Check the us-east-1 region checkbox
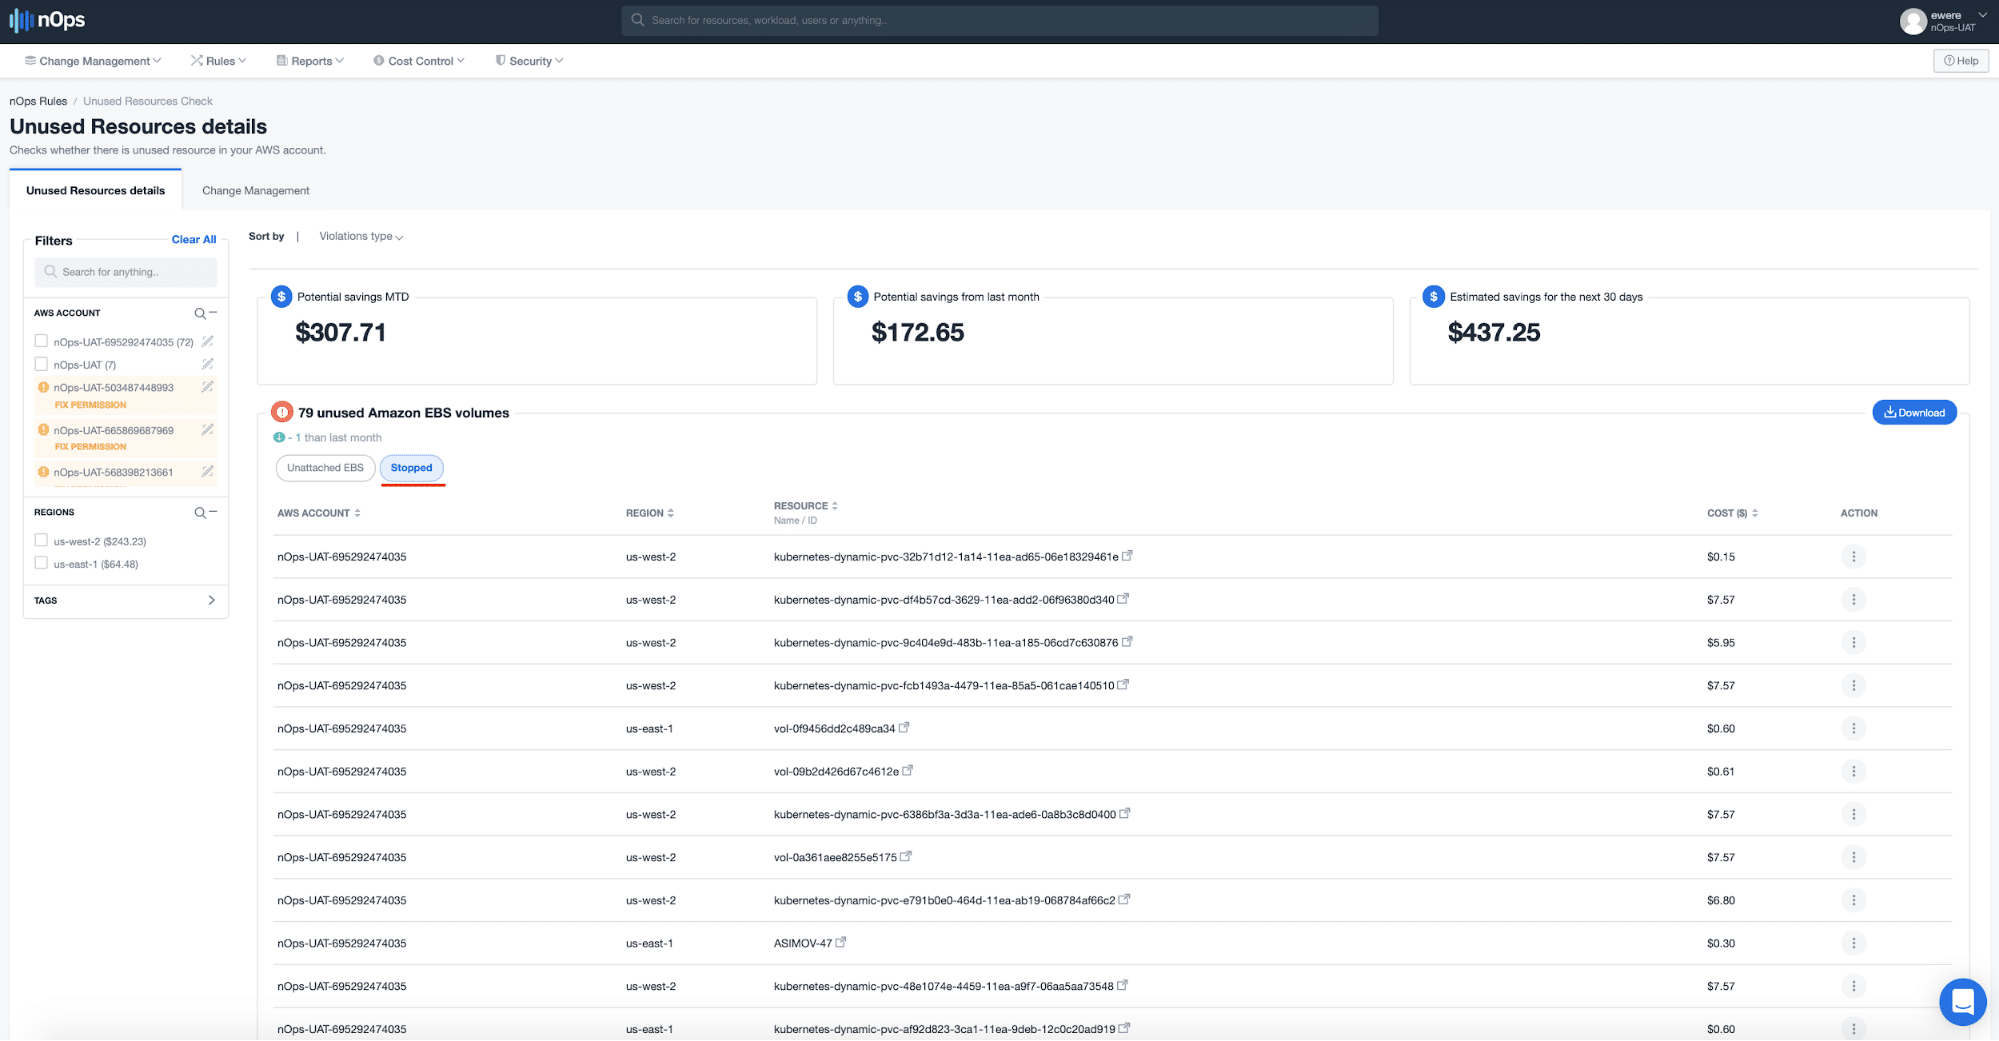Viewport: 1999px width, 1041px height. point(41,563)
